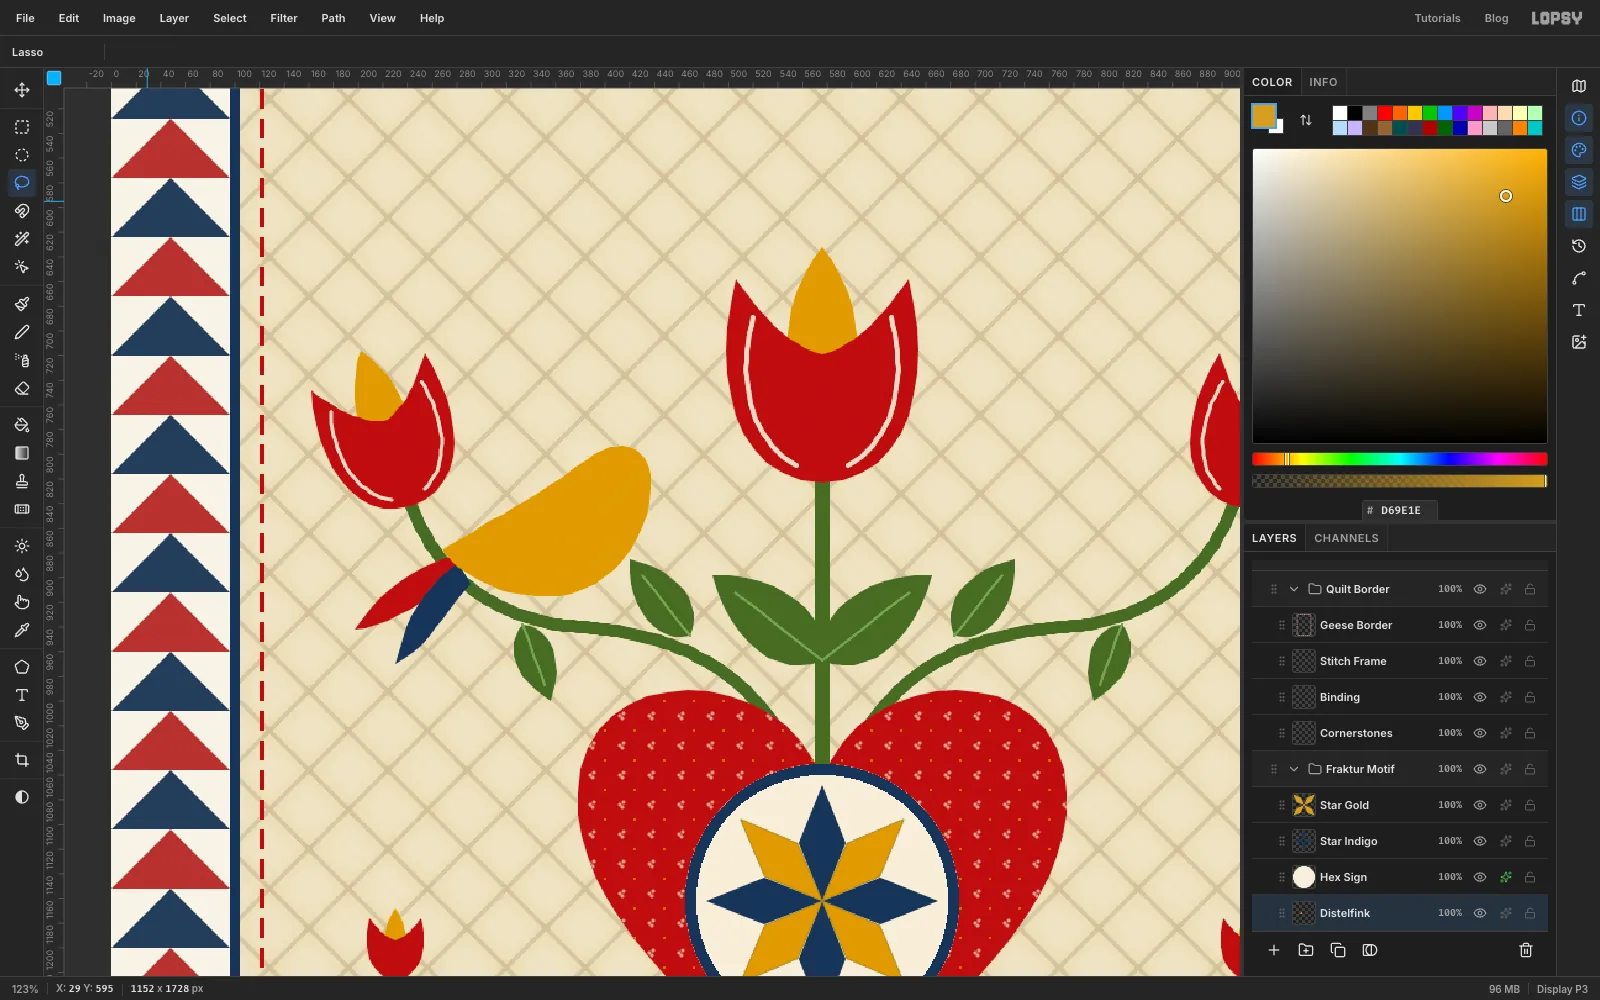Toggle visibility of Distelfink layer
Viewport: 1600px width, 1000px height.
coord(1480,913)
